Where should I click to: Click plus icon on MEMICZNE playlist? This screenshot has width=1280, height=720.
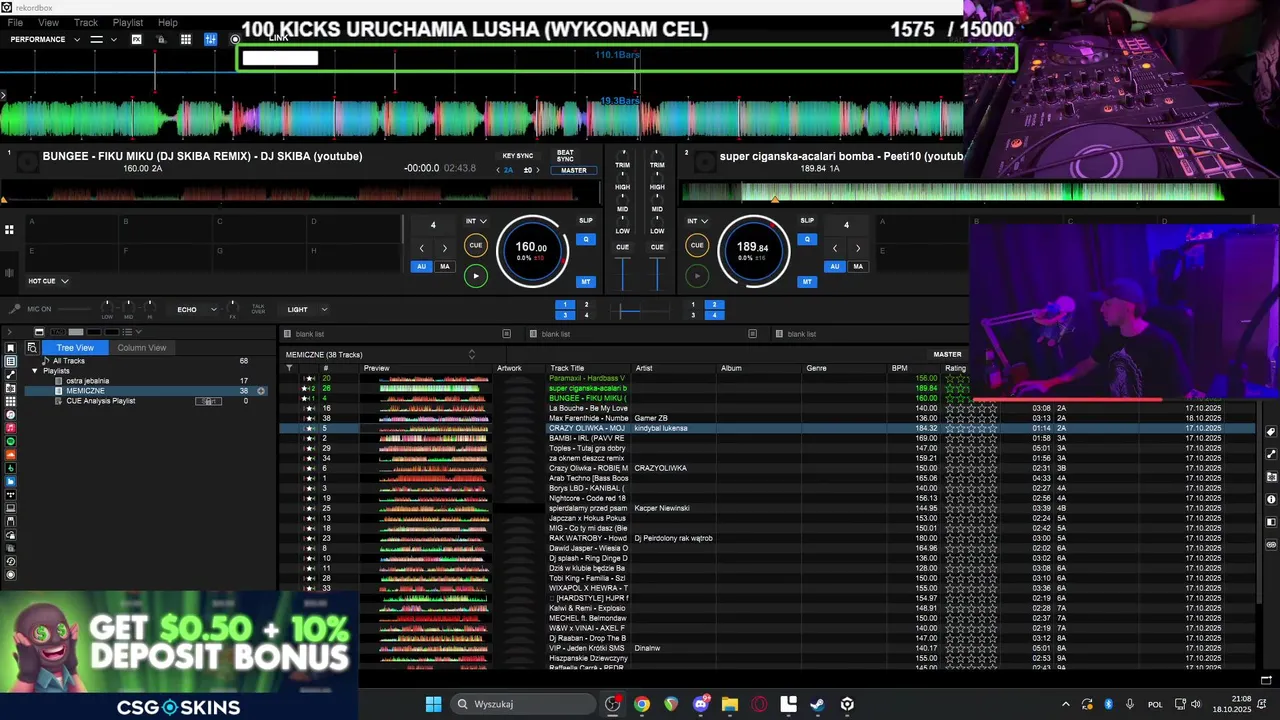[261, 391]
